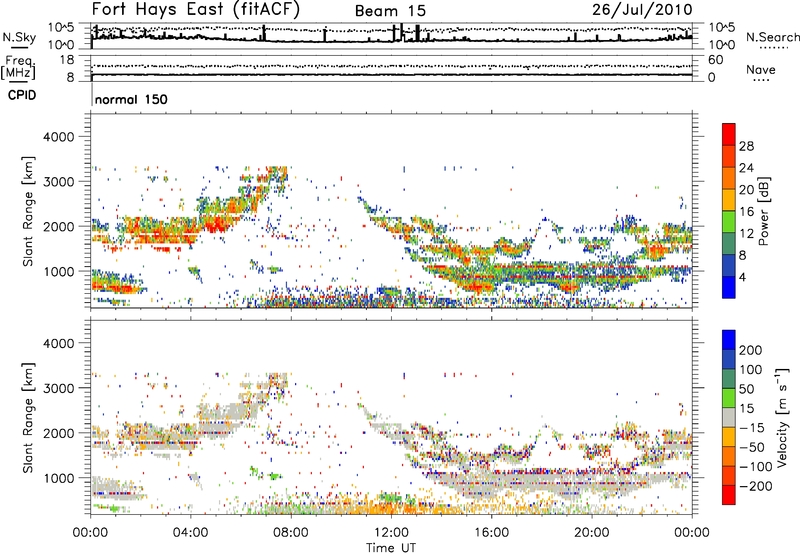The image size is (800, 554).
Task: Click the right '10^0' noise axis value
Action: (x=721, y=45)
